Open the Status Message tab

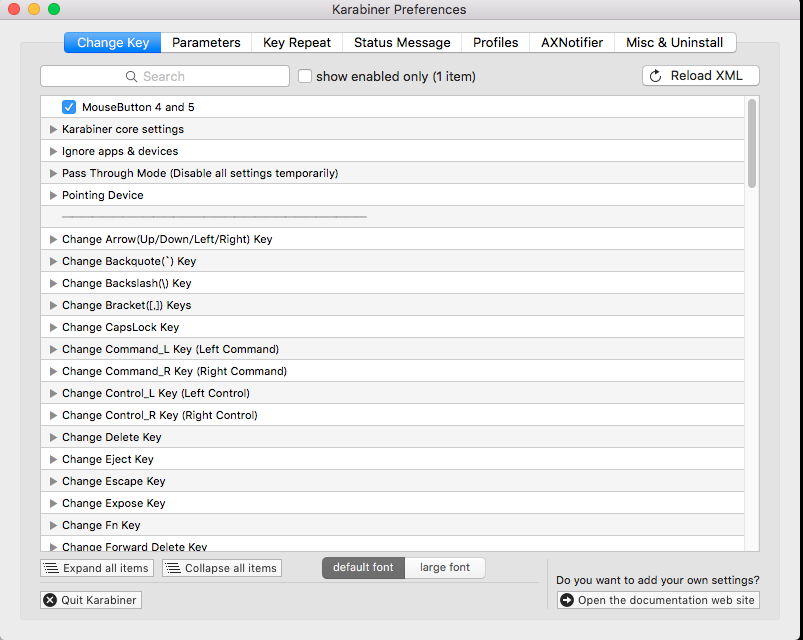[402, 42]
